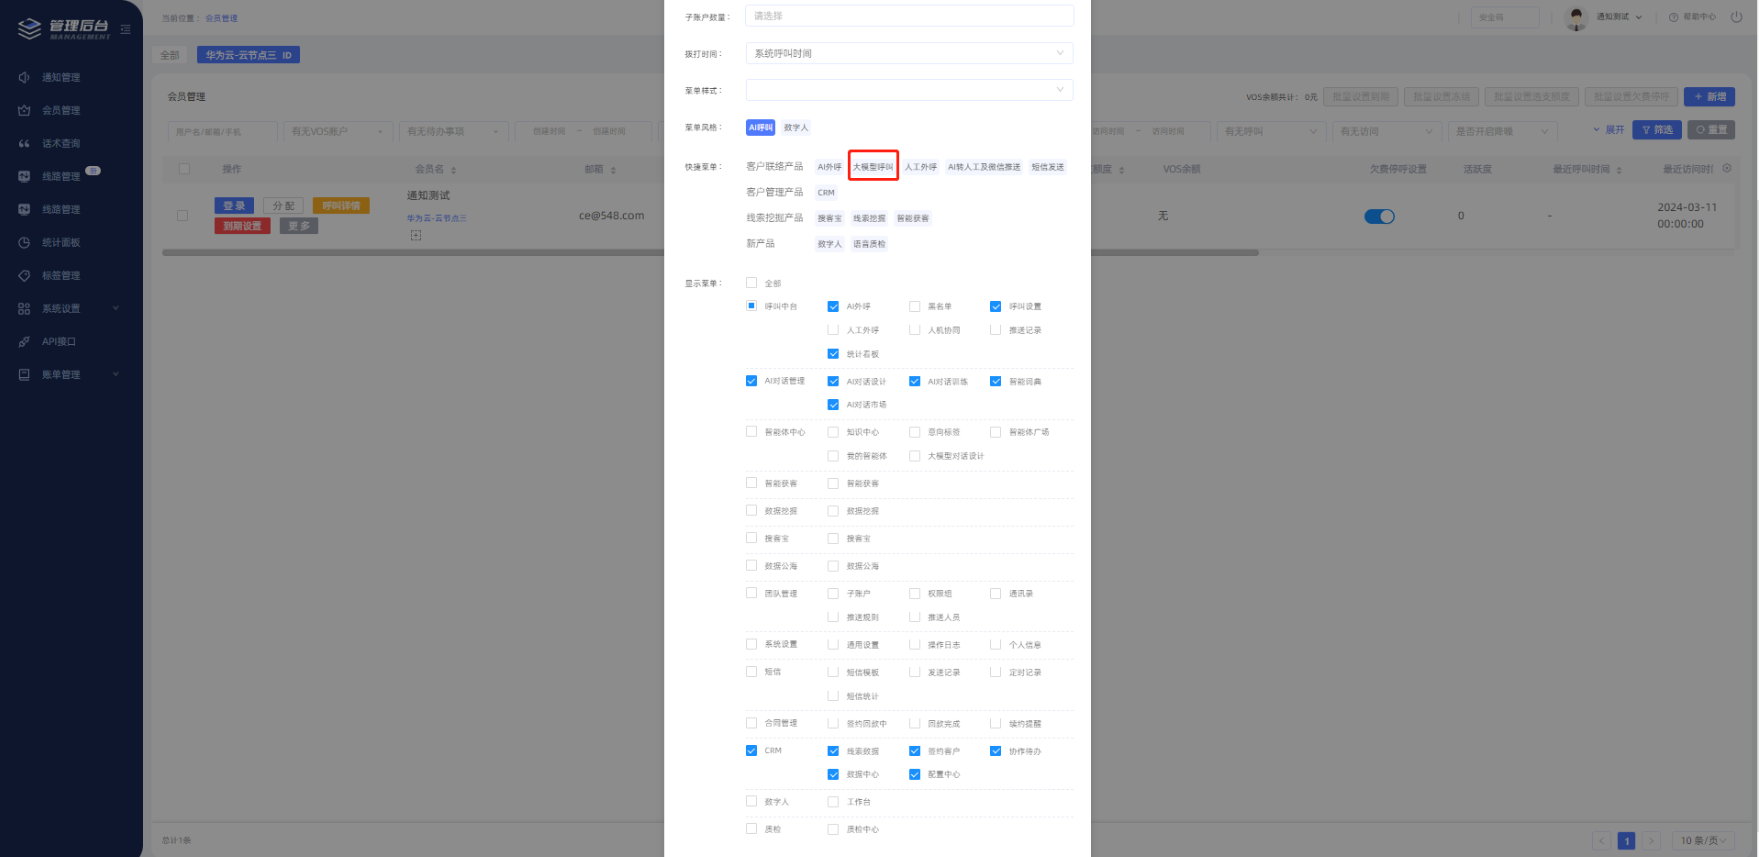Click the 大模型呼叫 quick menu button
Screen dimensions: 1759x857
pyautogui.click(x=873, y=167)
